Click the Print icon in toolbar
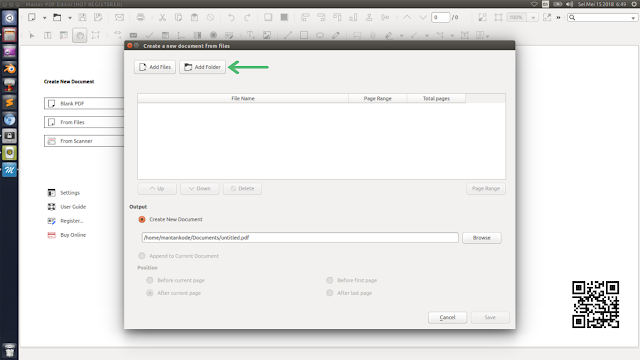 (140, 17)
